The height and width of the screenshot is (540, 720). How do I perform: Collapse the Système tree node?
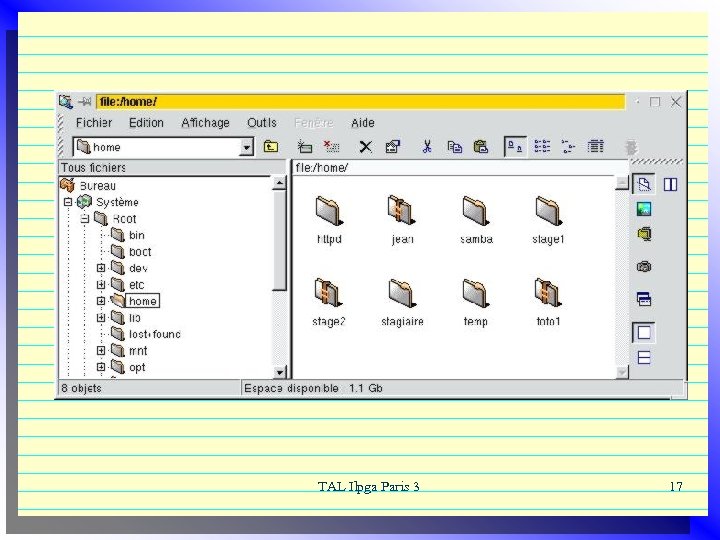tap(68, 202)
